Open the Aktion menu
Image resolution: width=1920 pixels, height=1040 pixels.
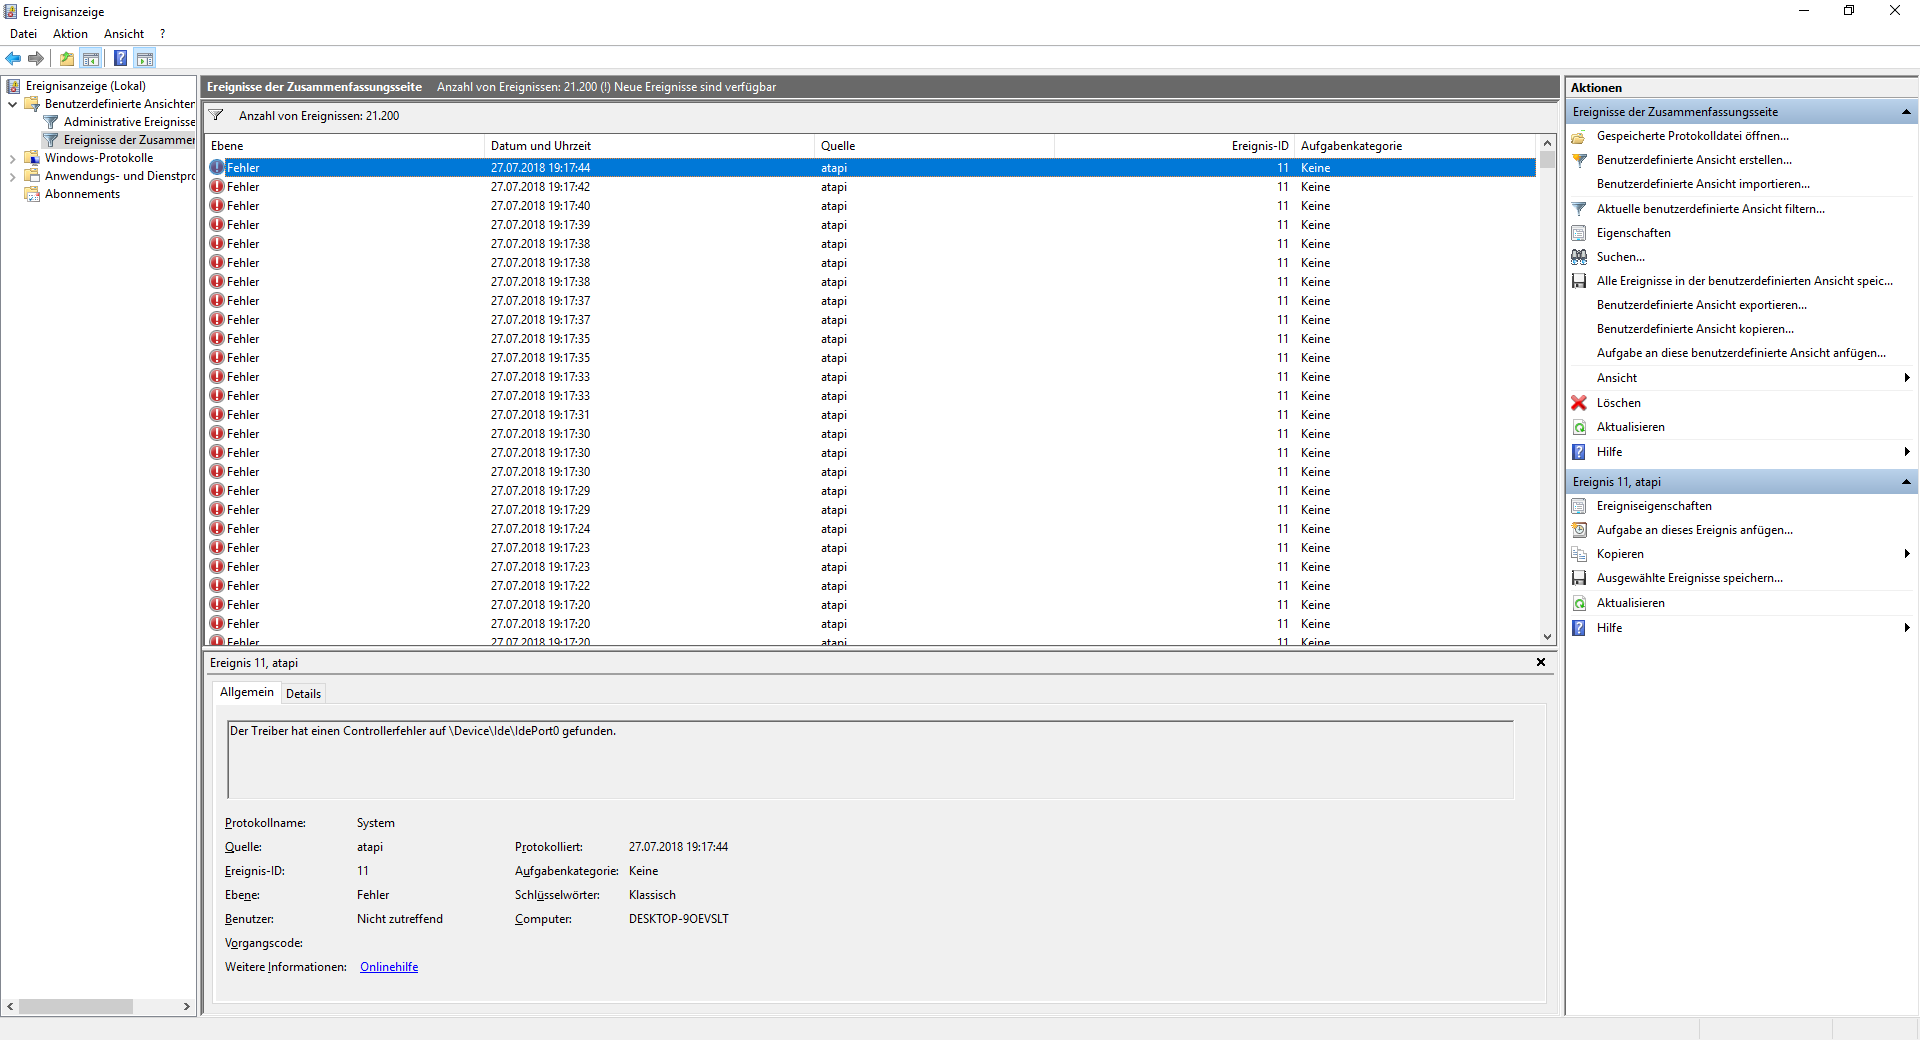point(70,34)
